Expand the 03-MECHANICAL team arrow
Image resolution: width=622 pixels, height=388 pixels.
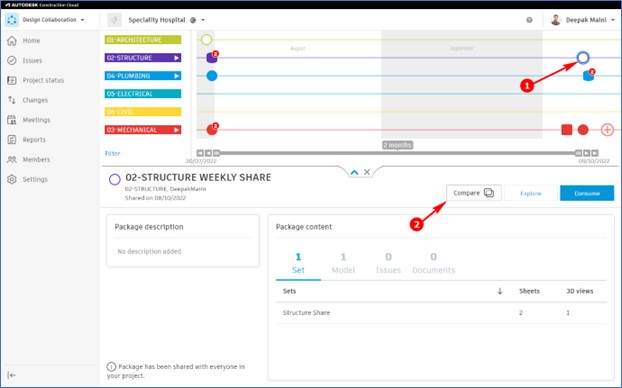(177, 130)
